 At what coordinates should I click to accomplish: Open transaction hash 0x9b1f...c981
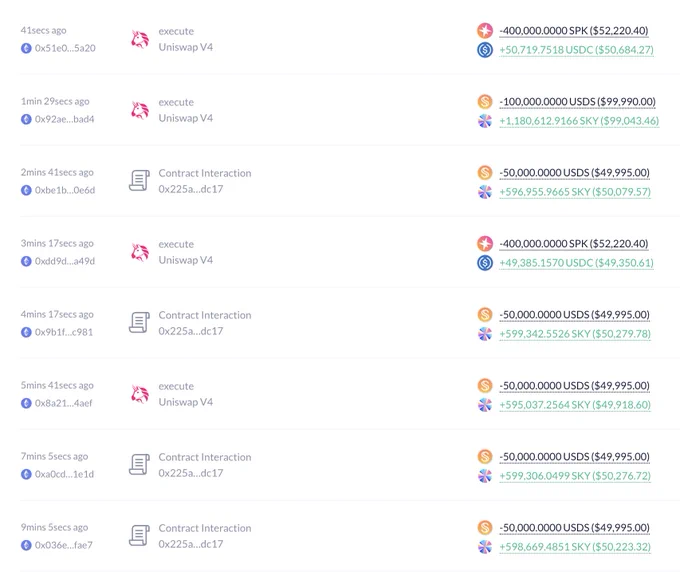click(64, 332)
